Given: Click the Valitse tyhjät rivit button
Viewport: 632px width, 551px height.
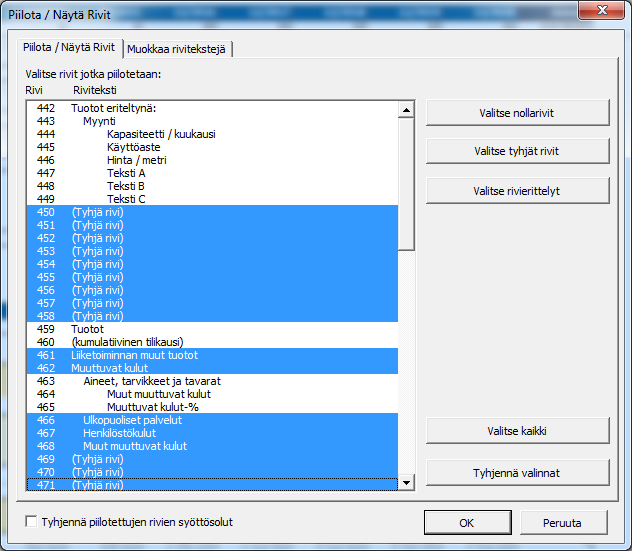Looking at the screenshot, I should [517, 151].
